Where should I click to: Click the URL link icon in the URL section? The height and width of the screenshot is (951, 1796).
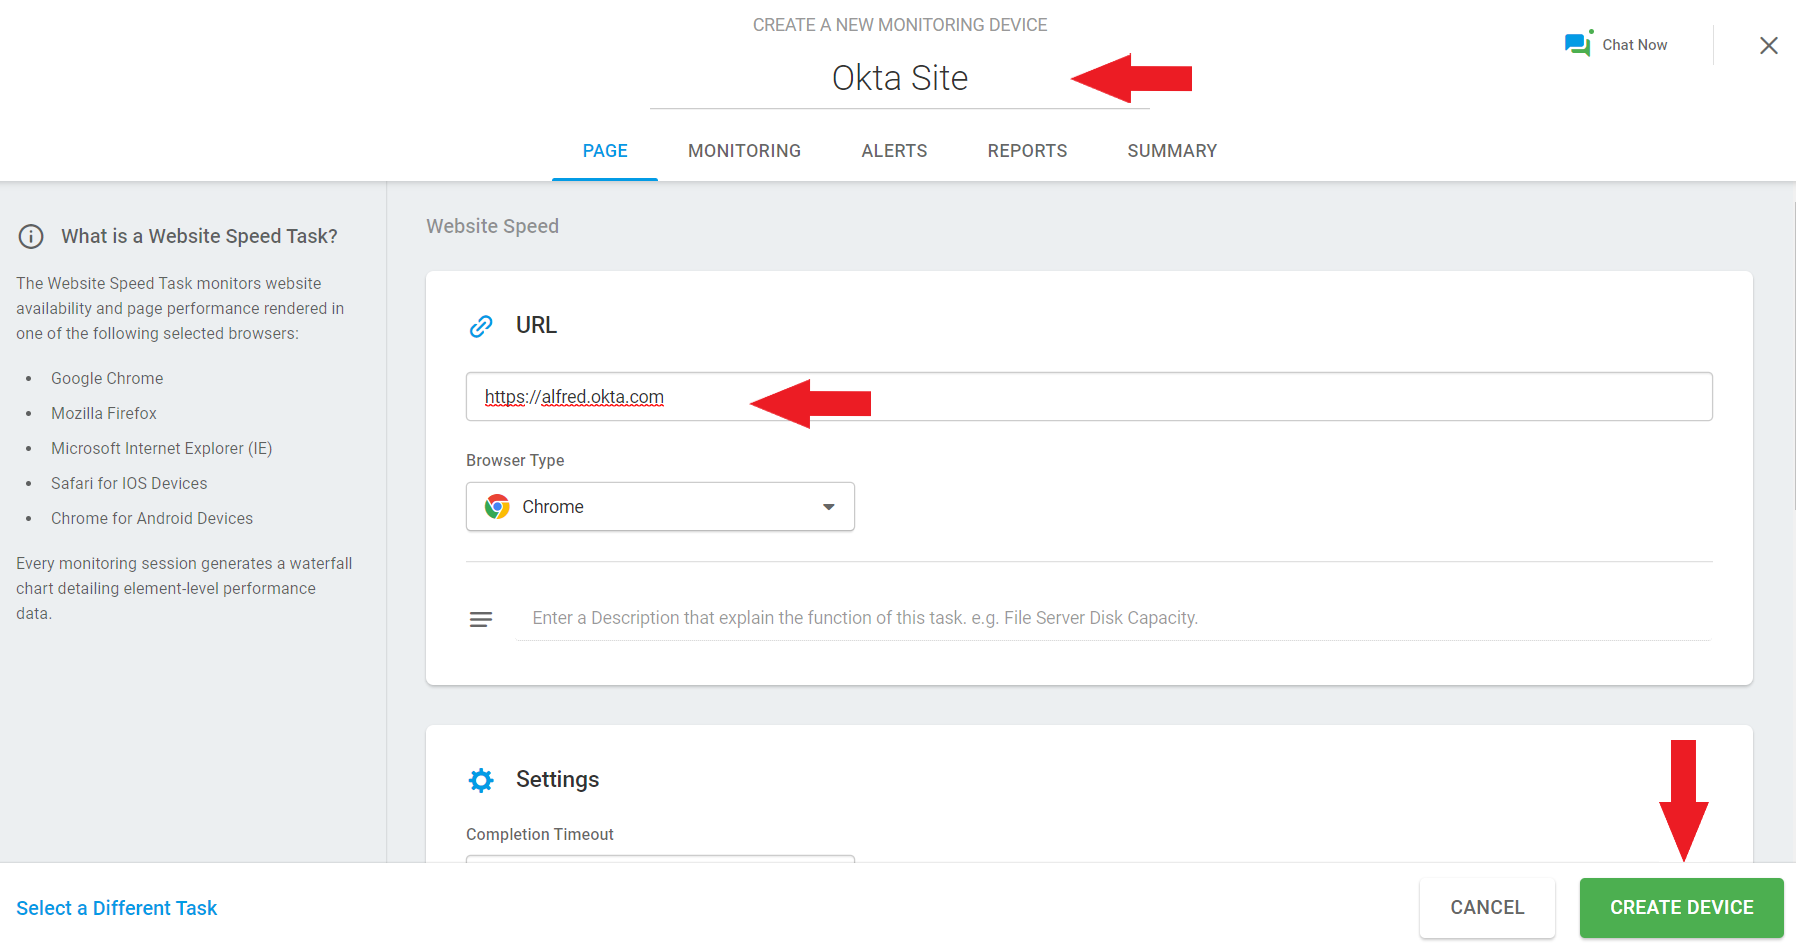(x=481, y=325)
